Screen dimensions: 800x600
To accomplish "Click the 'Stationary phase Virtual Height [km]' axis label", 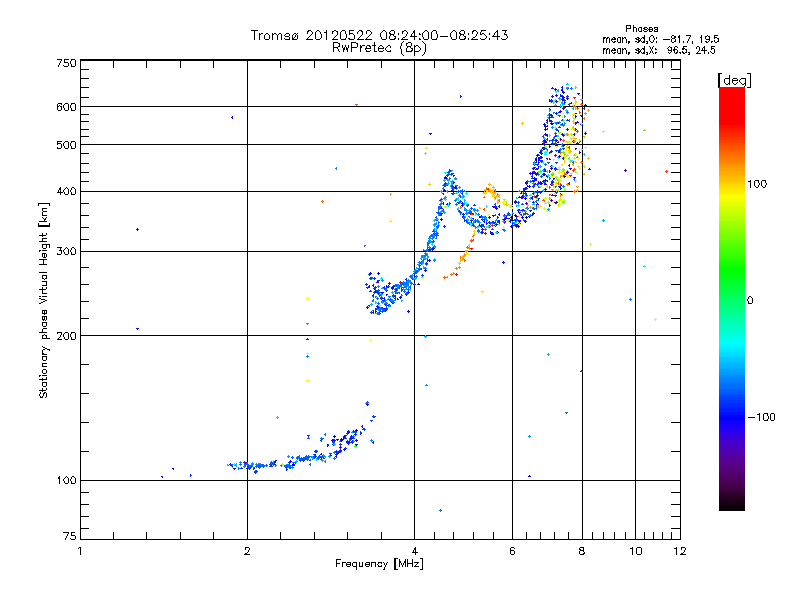I will [44, 301].
